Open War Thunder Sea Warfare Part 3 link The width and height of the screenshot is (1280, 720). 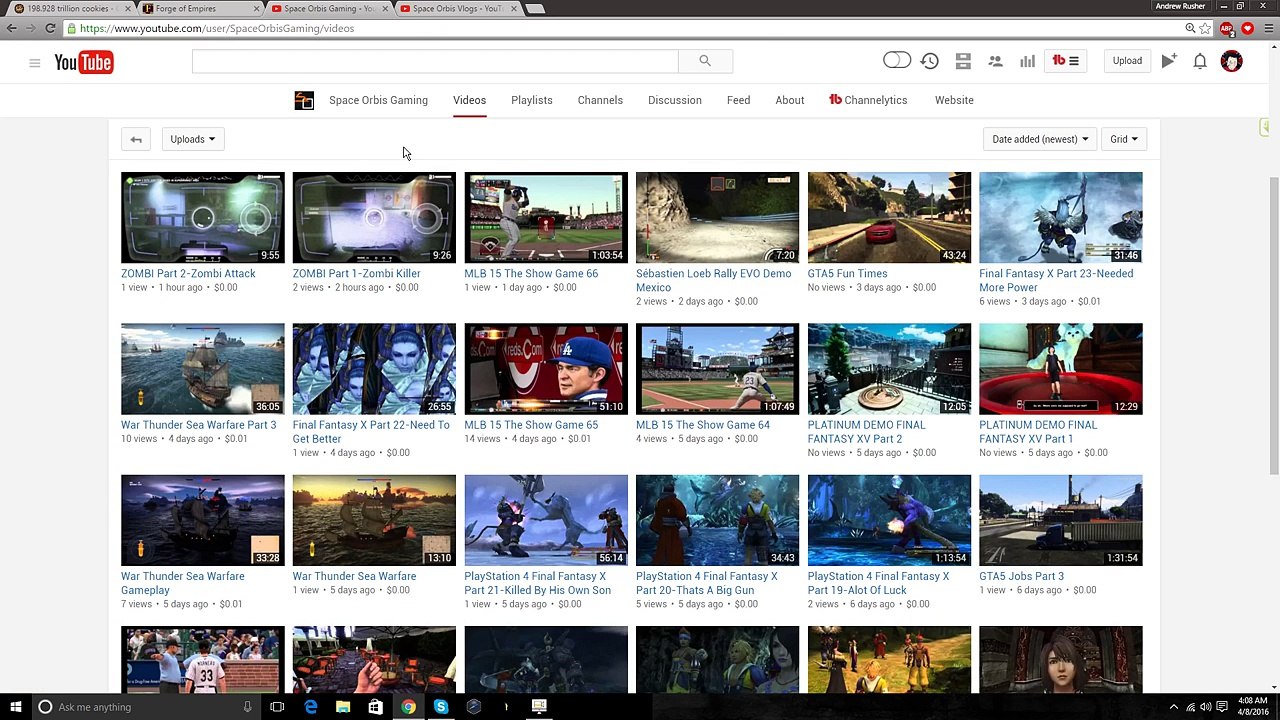pyautogui.click(x=199, y=425)
